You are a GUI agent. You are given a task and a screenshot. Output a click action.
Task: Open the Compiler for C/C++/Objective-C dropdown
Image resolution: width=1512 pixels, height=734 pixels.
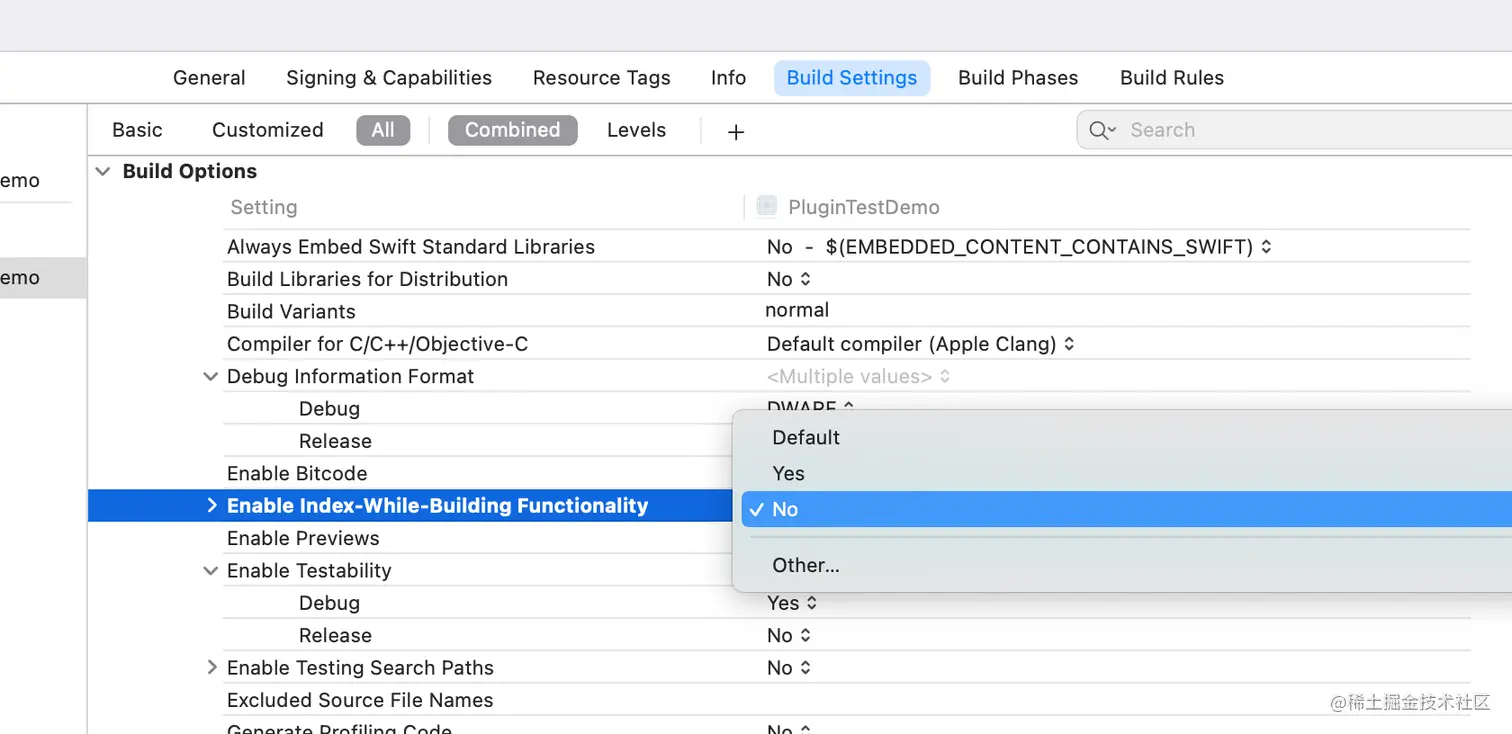pyautogui.click(x=920, y=345)
